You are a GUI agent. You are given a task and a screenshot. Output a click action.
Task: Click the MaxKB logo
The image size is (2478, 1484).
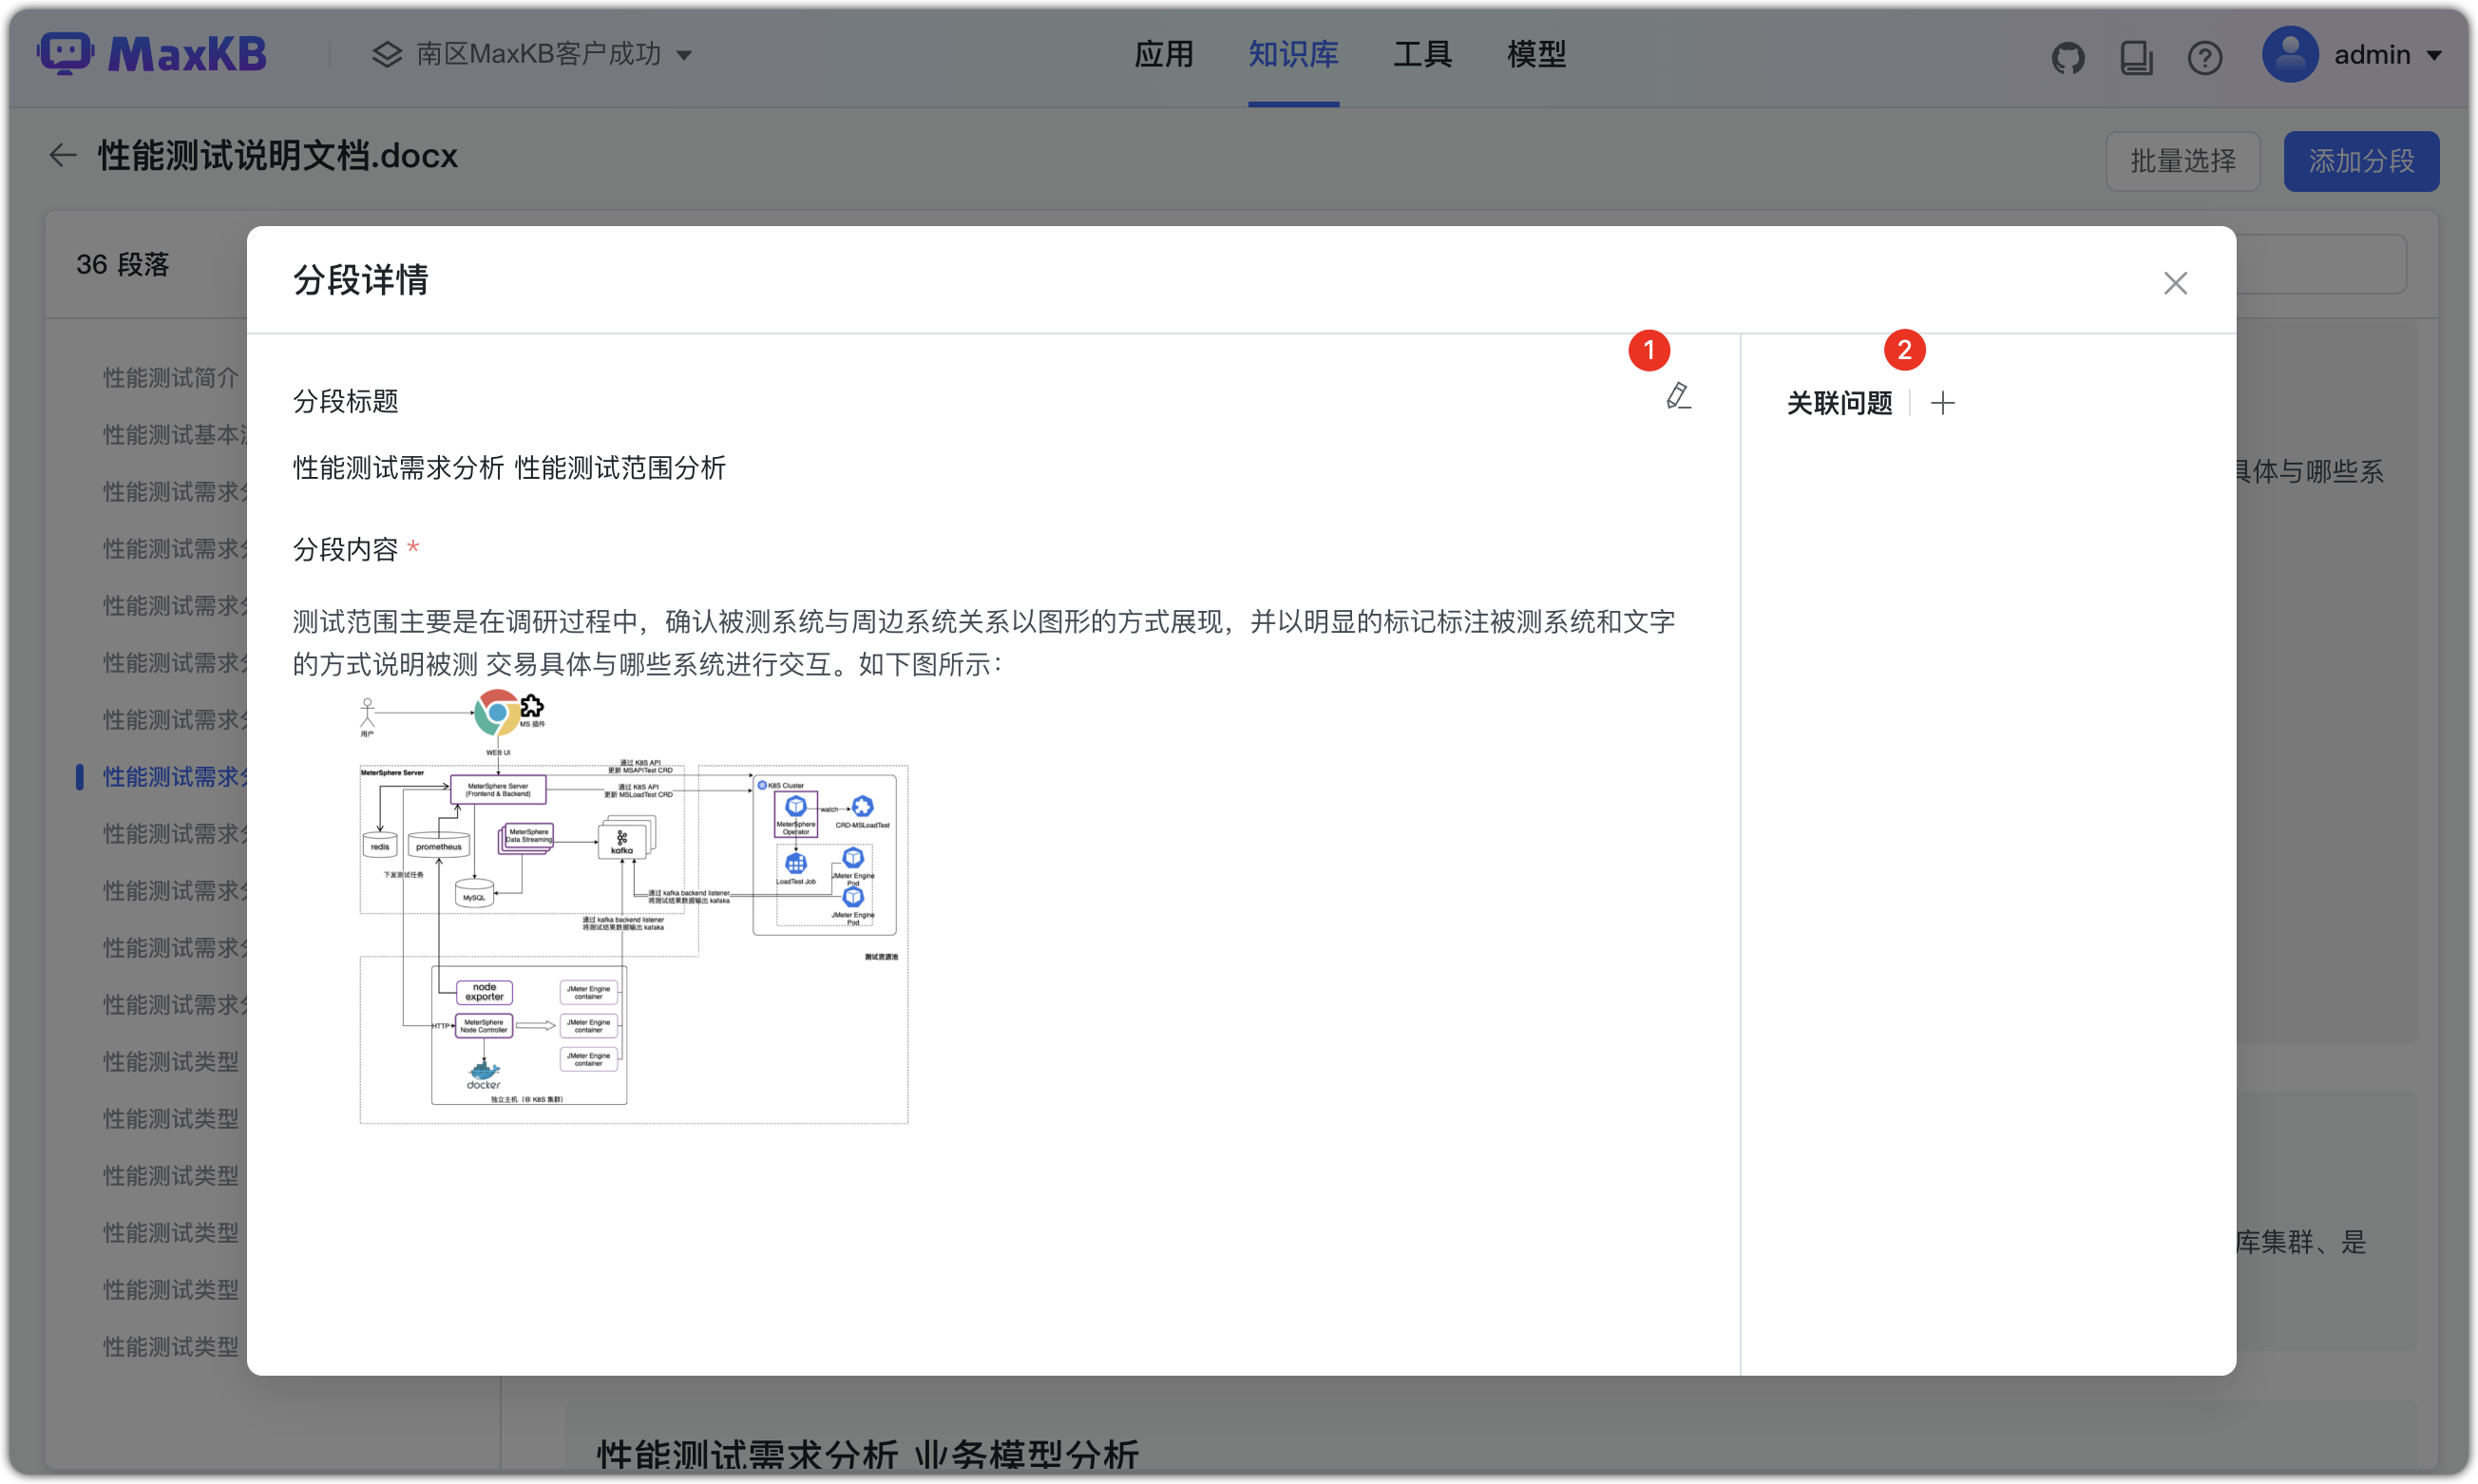(x=152, y=54)
